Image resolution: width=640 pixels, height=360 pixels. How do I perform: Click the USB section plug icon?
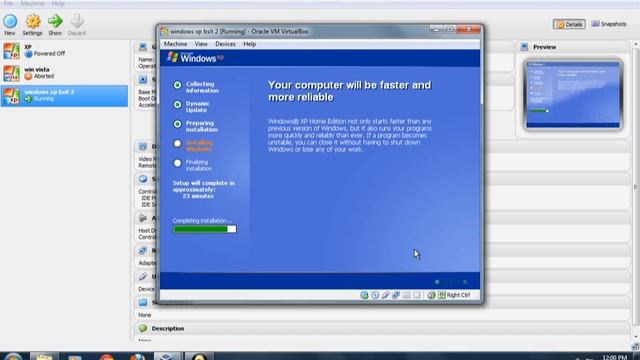point(143,276)
